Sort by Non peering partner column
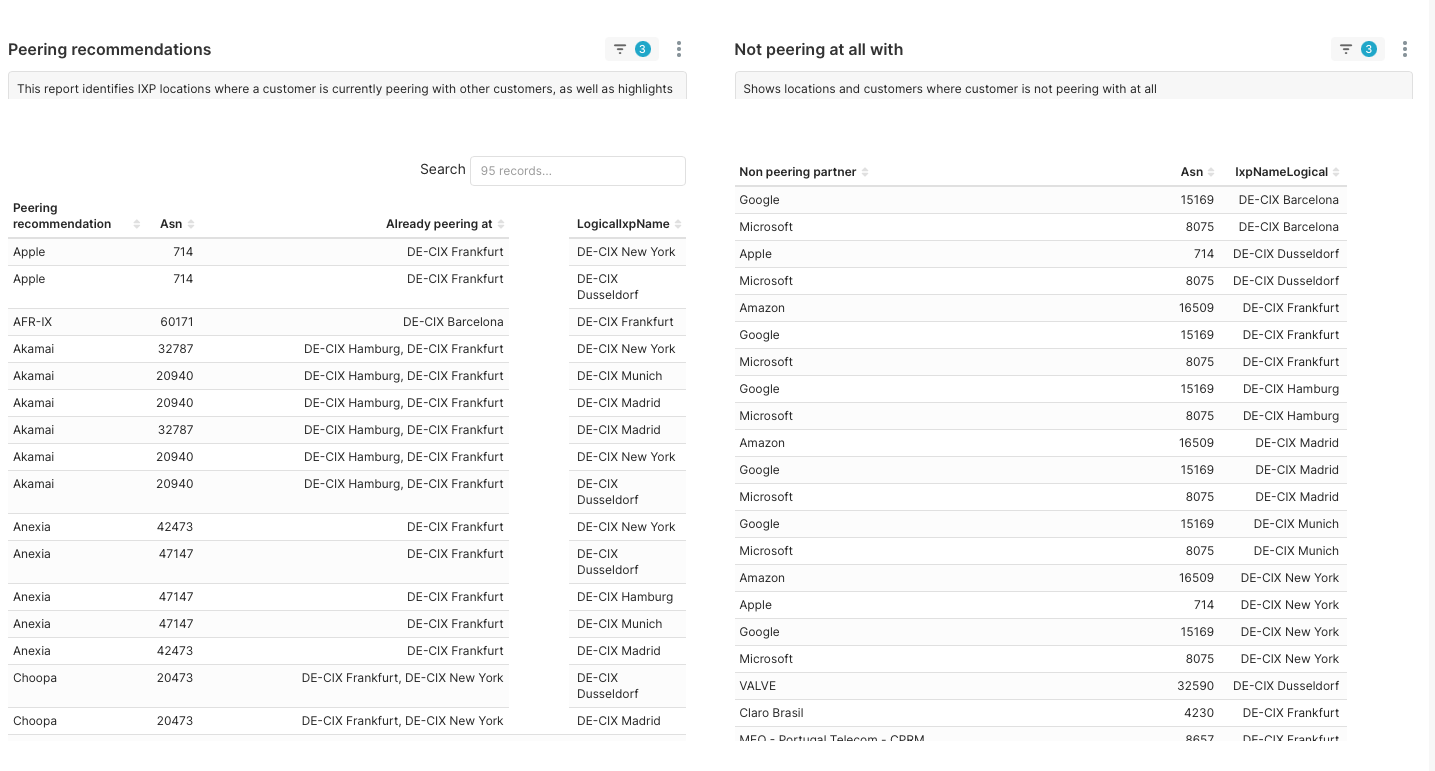This screenshot has height=771, width=1435. click(804, 172)
